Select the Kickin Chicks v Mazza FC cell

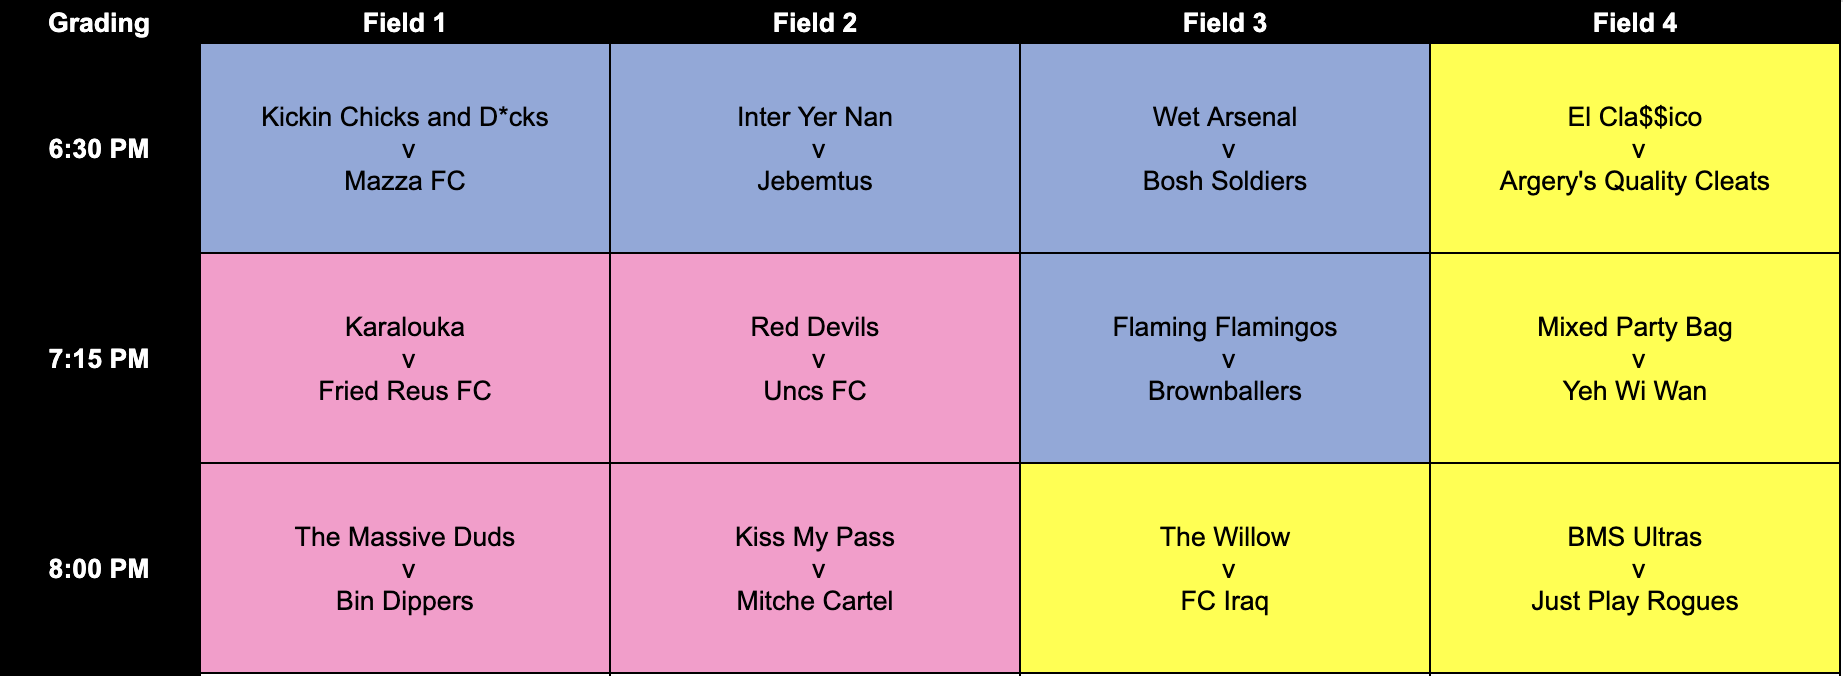(x=405, y=149)
